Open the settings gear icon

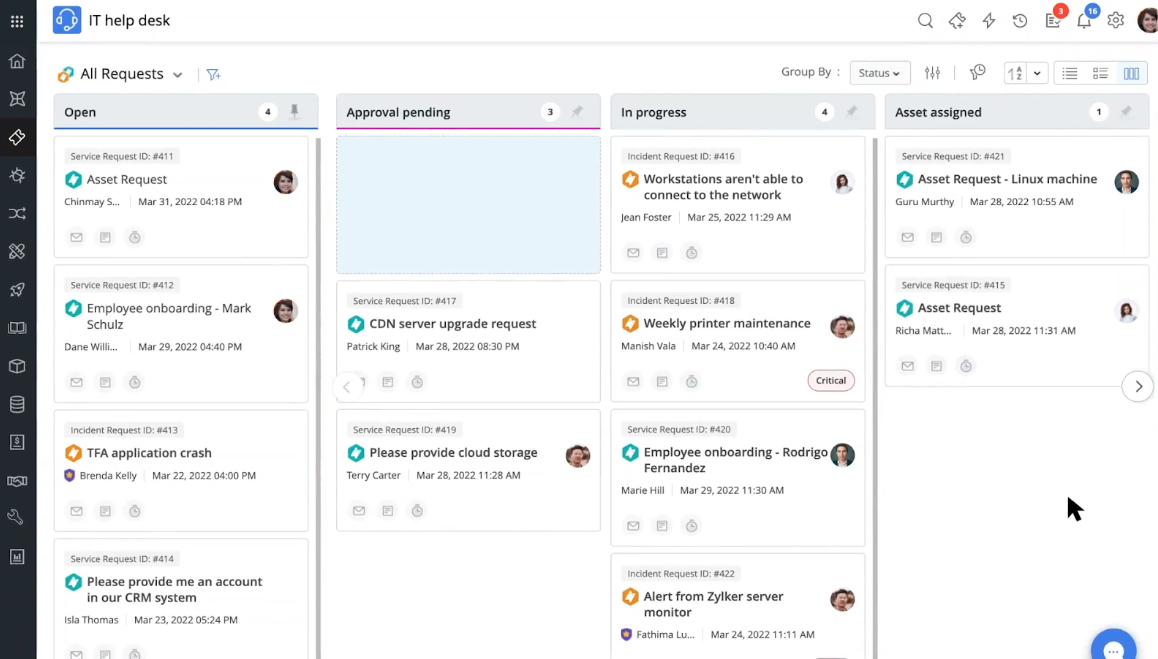pyautogui.click(x=1115, y=21)
